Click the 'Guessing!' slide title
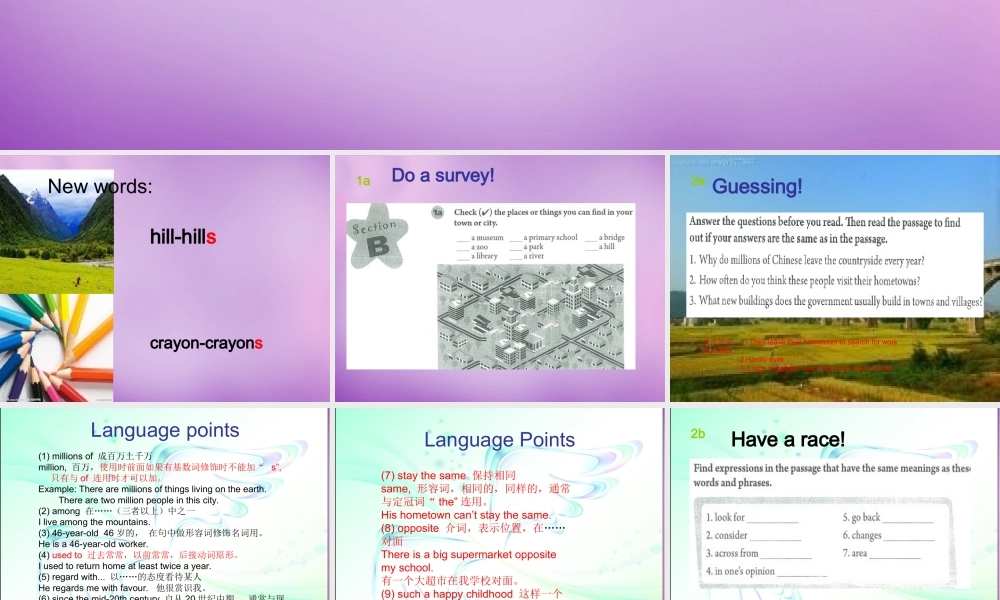Viewport: 1000px width, 600px height. point(757,186)
